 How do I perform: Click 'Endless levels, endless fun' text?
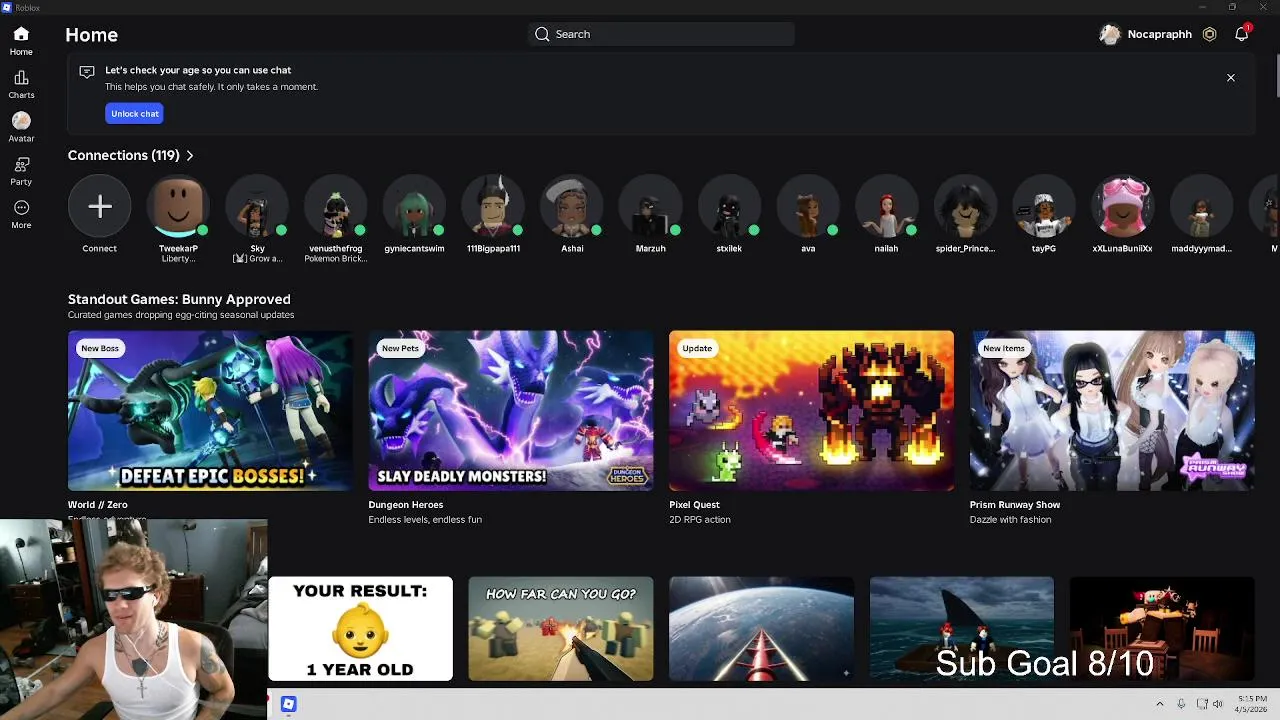[x=425, y=520]
